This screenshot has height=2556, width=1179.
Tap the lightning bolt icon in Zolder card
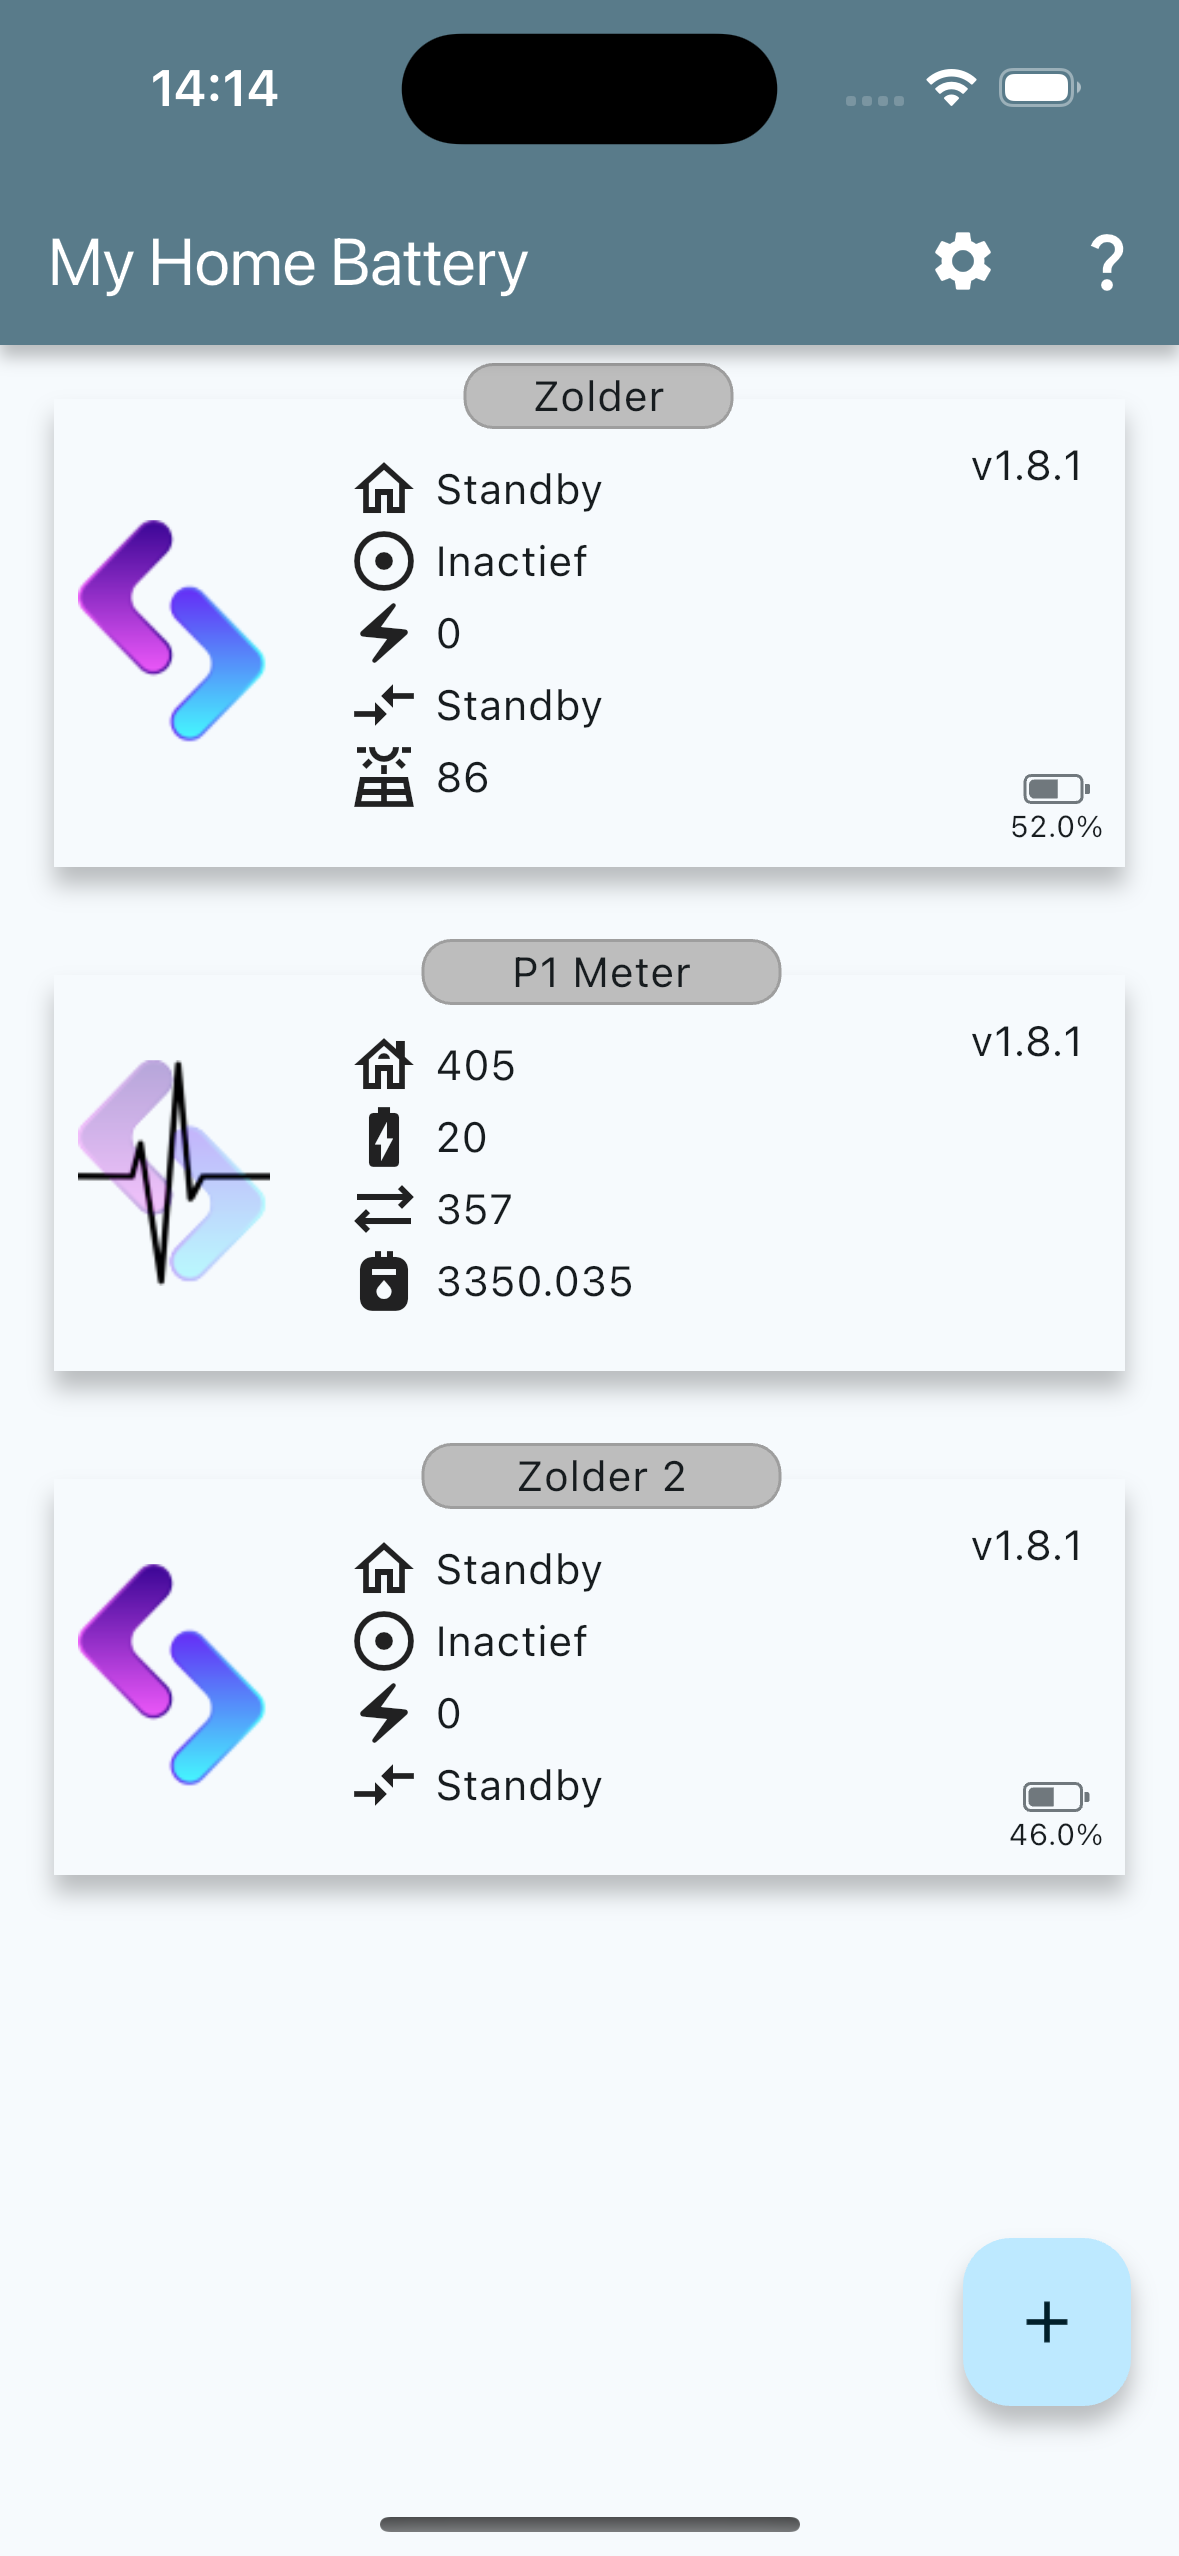click(383, 633)
